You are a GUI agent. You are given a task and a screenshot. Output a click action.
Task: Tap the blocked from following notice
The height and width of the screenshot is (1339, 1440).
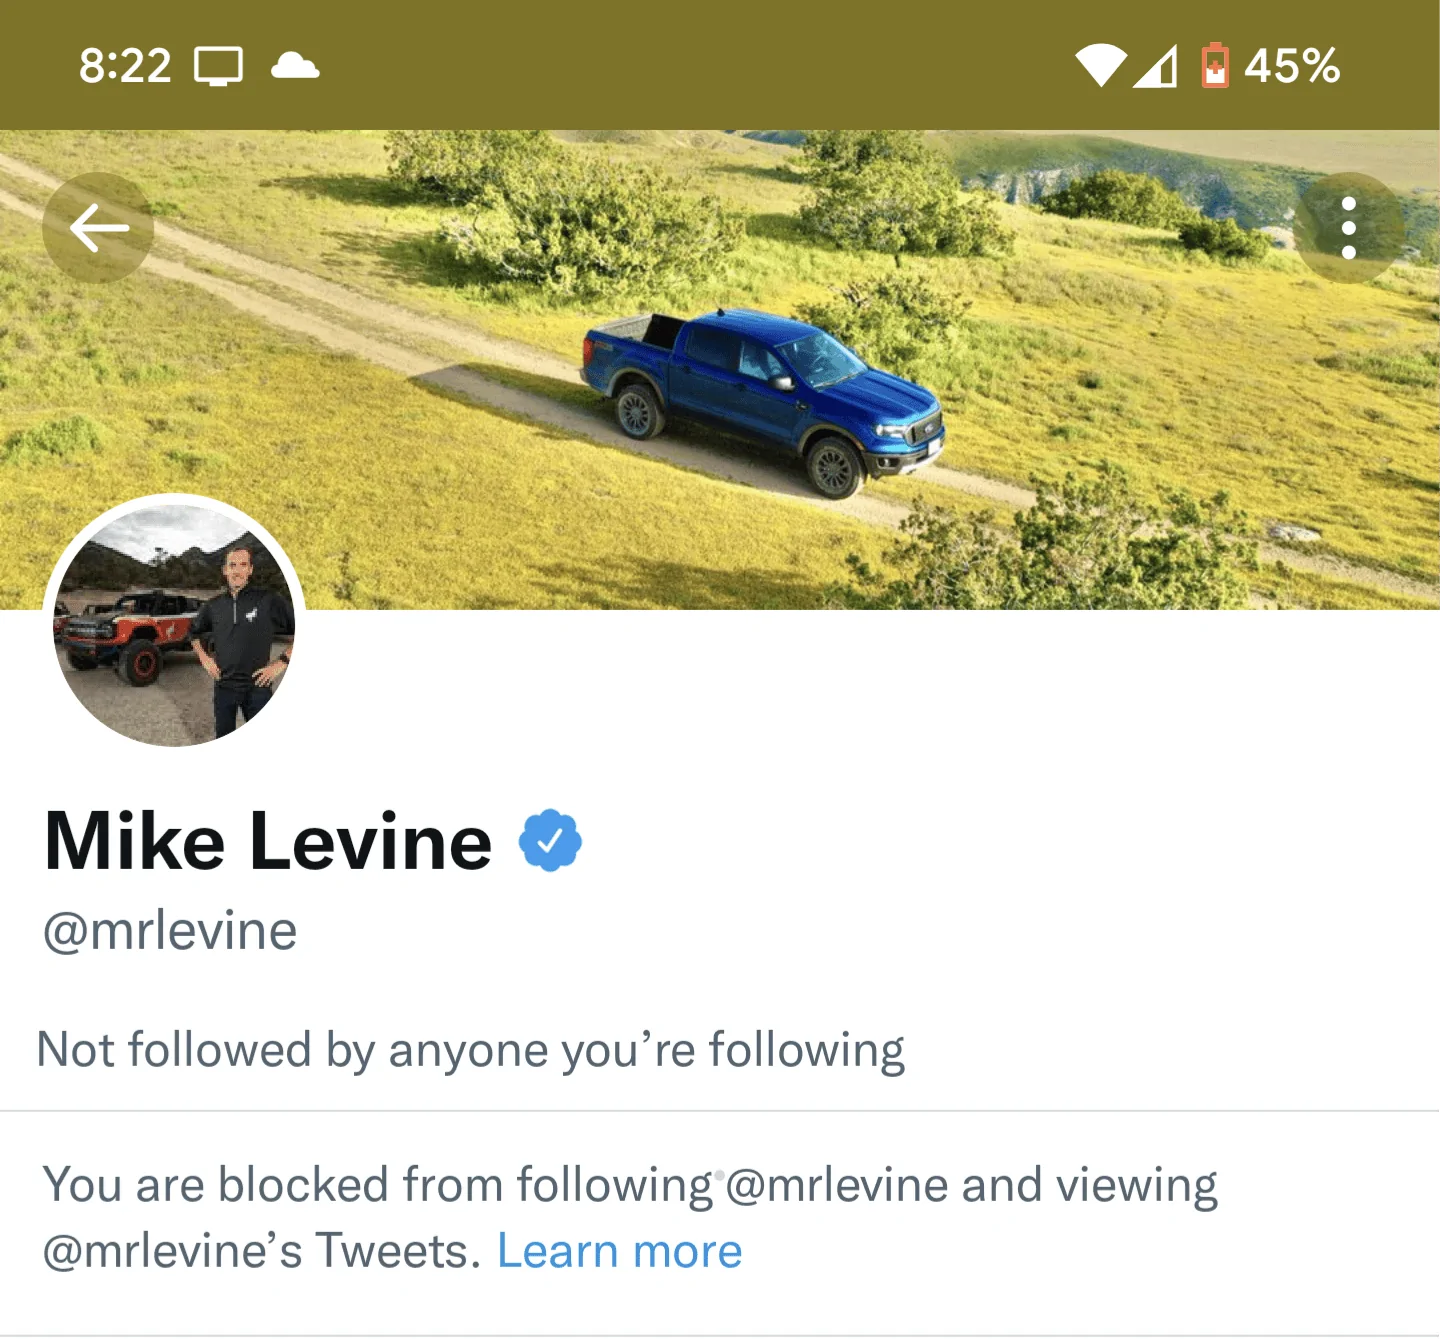click(x=630, y=1218)
